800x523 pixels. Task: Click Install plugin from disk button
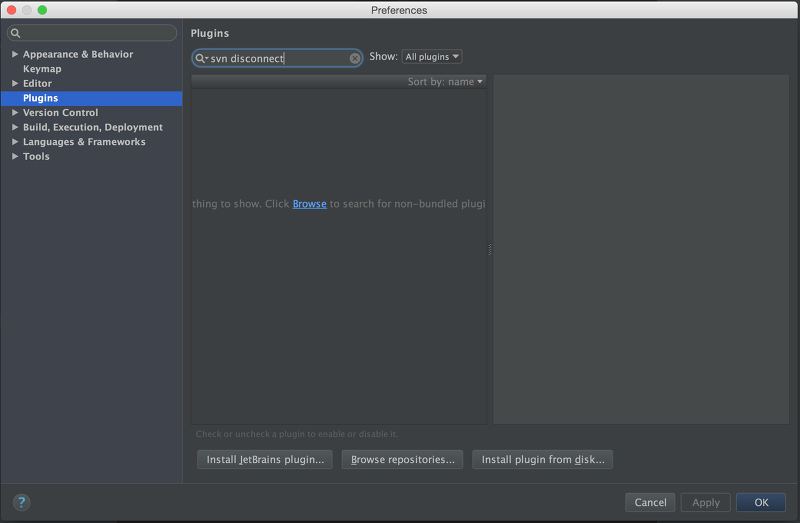542,459
